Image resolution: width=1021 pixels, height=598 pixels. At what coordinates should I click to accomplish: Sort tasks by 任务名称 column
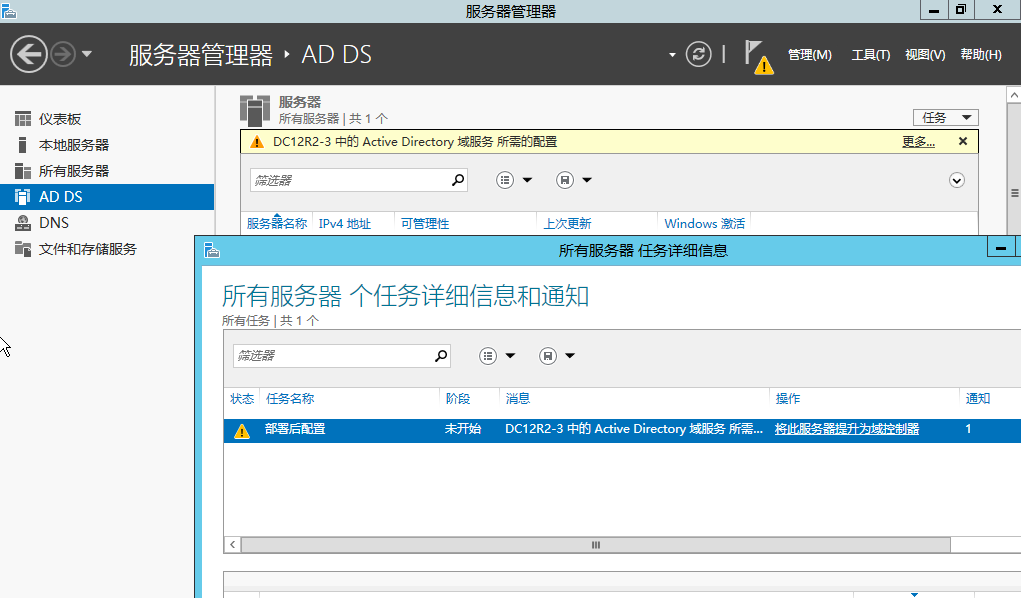(290, 399)
